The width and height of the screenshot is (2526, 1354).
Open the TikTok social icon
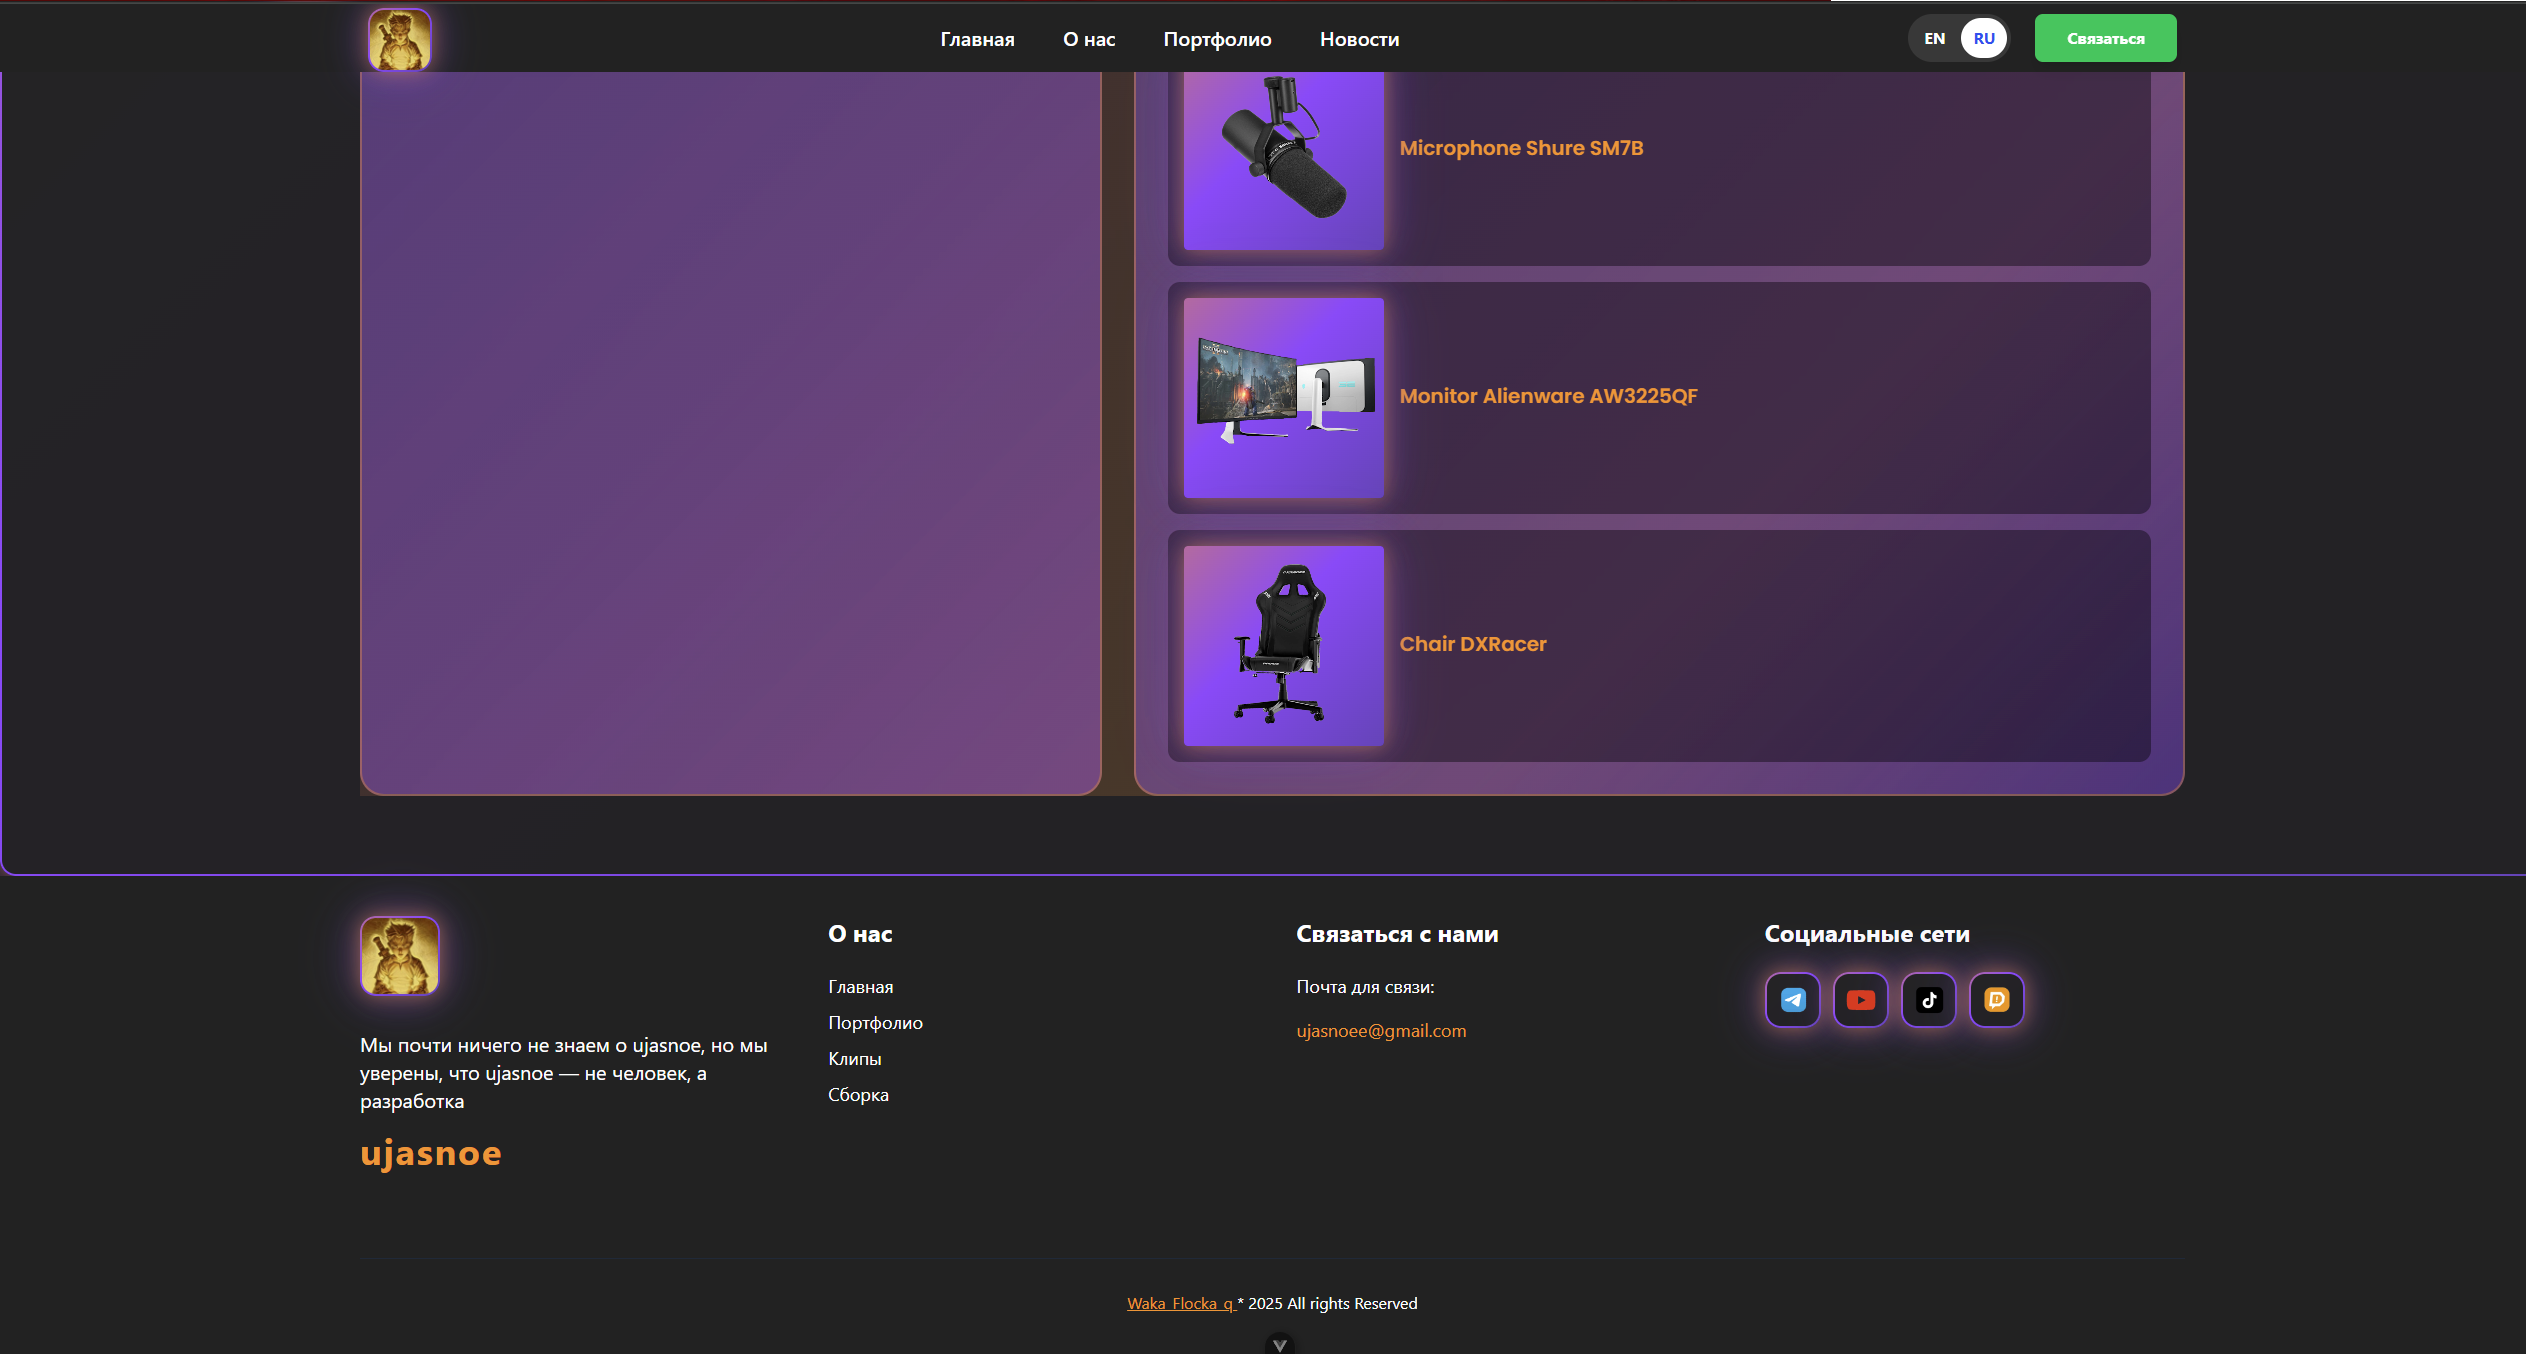point(1928,999)
